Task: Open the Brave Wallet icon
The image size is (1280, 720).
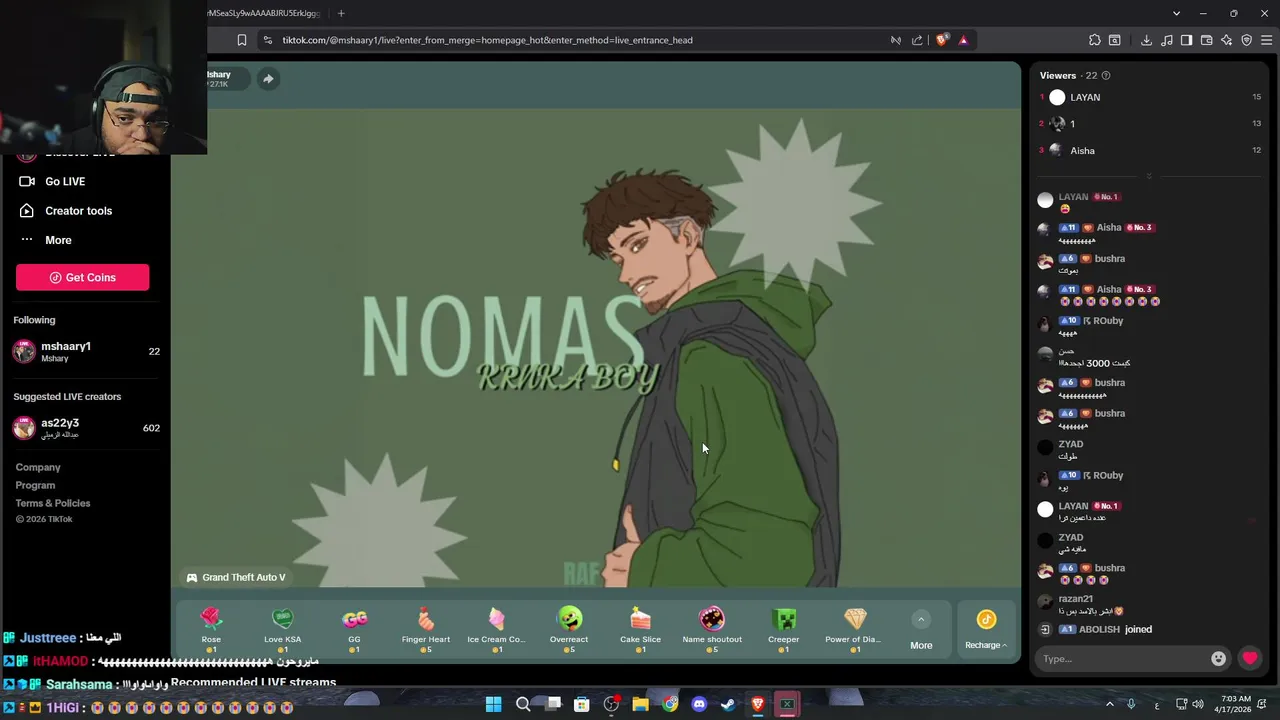Action: [x=1207, y=40]
